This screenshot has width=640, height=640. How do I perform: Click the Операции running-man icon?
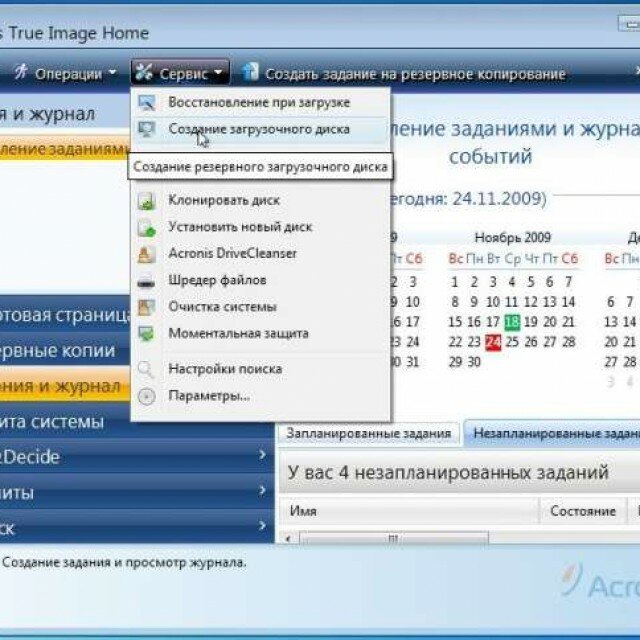click(21, 72)
